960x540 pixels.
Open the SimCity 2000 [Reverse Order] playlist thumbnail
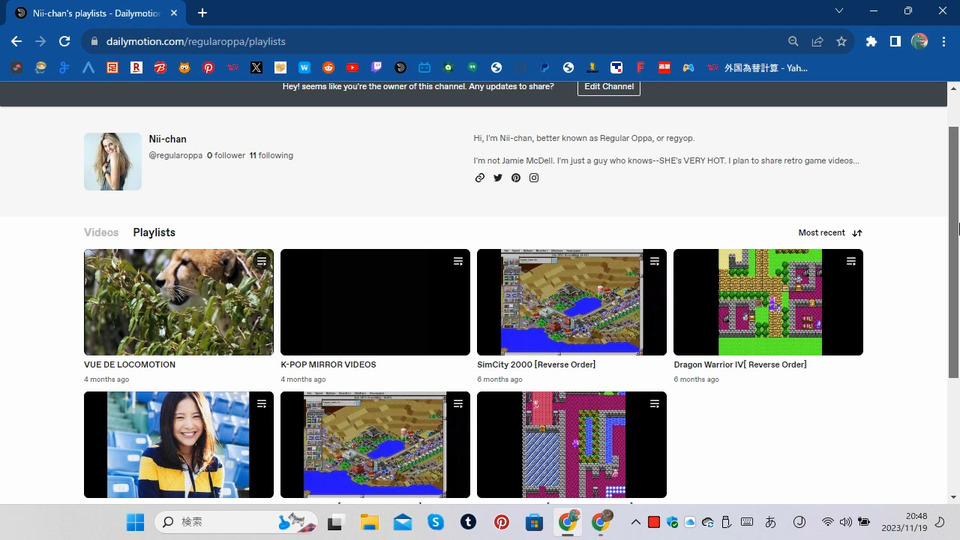coord(571,302)
